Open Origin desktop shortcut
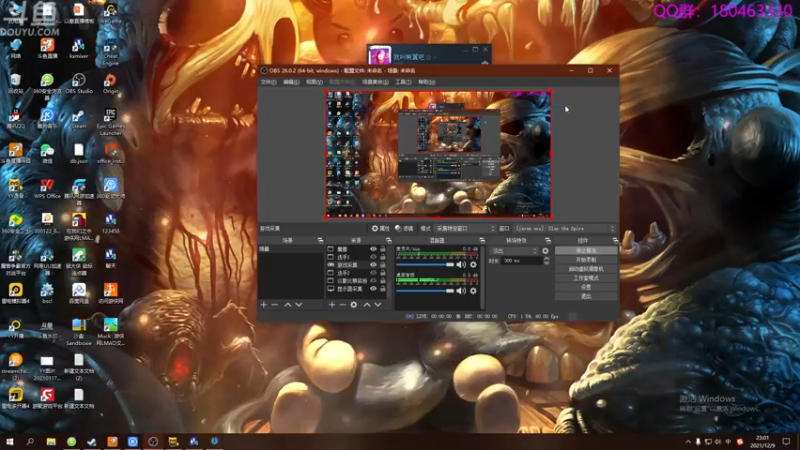800x450 pixels. click(x=110, y=84)
